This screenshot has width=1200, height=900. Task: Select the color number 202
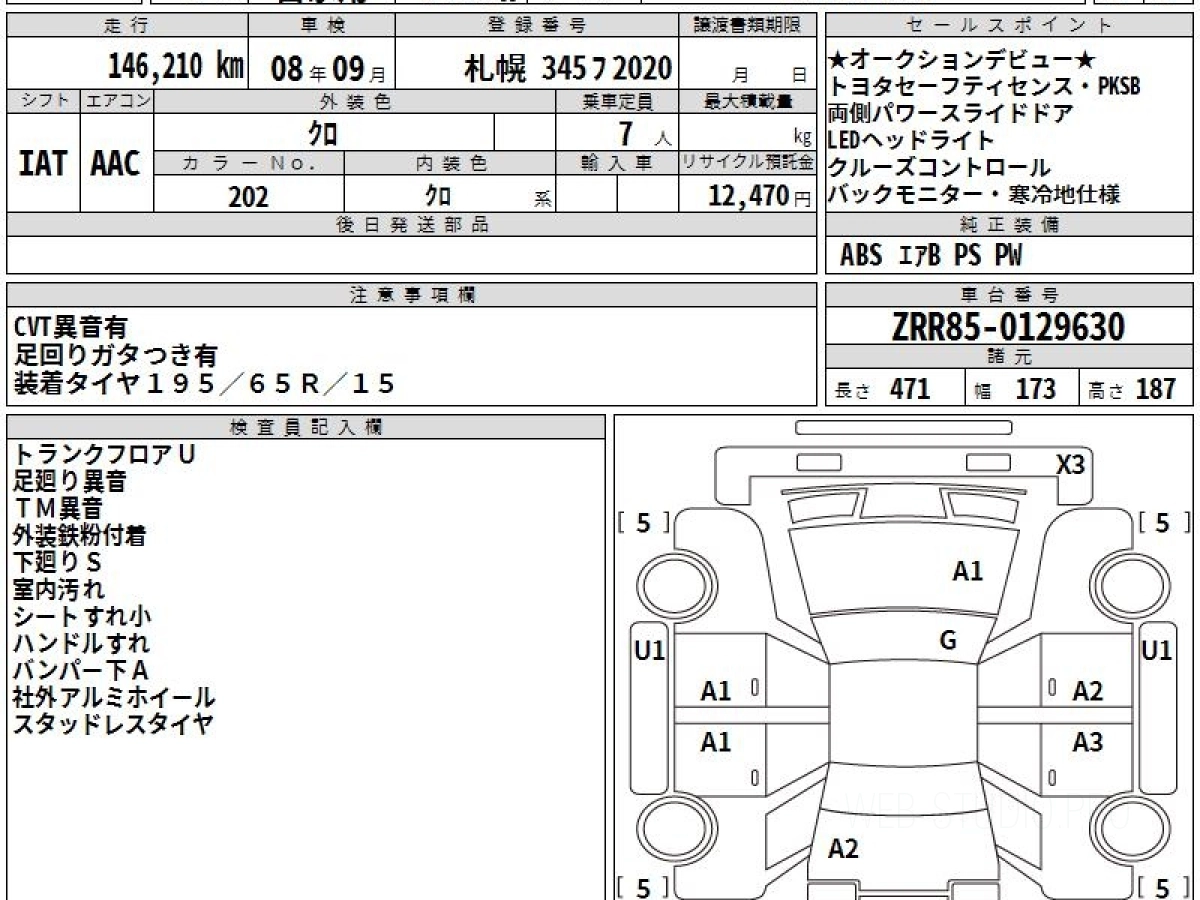click(248, 196)
